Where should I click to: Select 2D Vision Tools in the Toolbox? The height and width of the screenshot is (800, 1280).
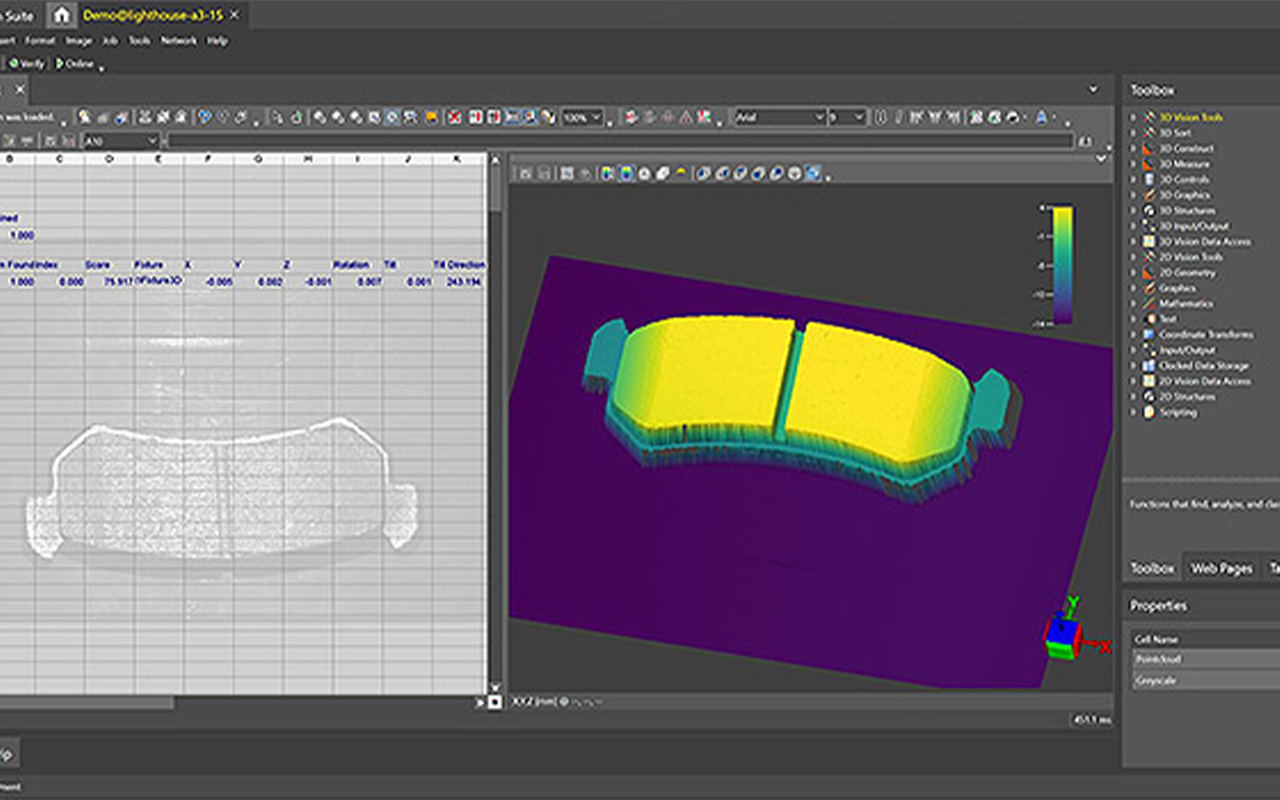pos(1190,257)
